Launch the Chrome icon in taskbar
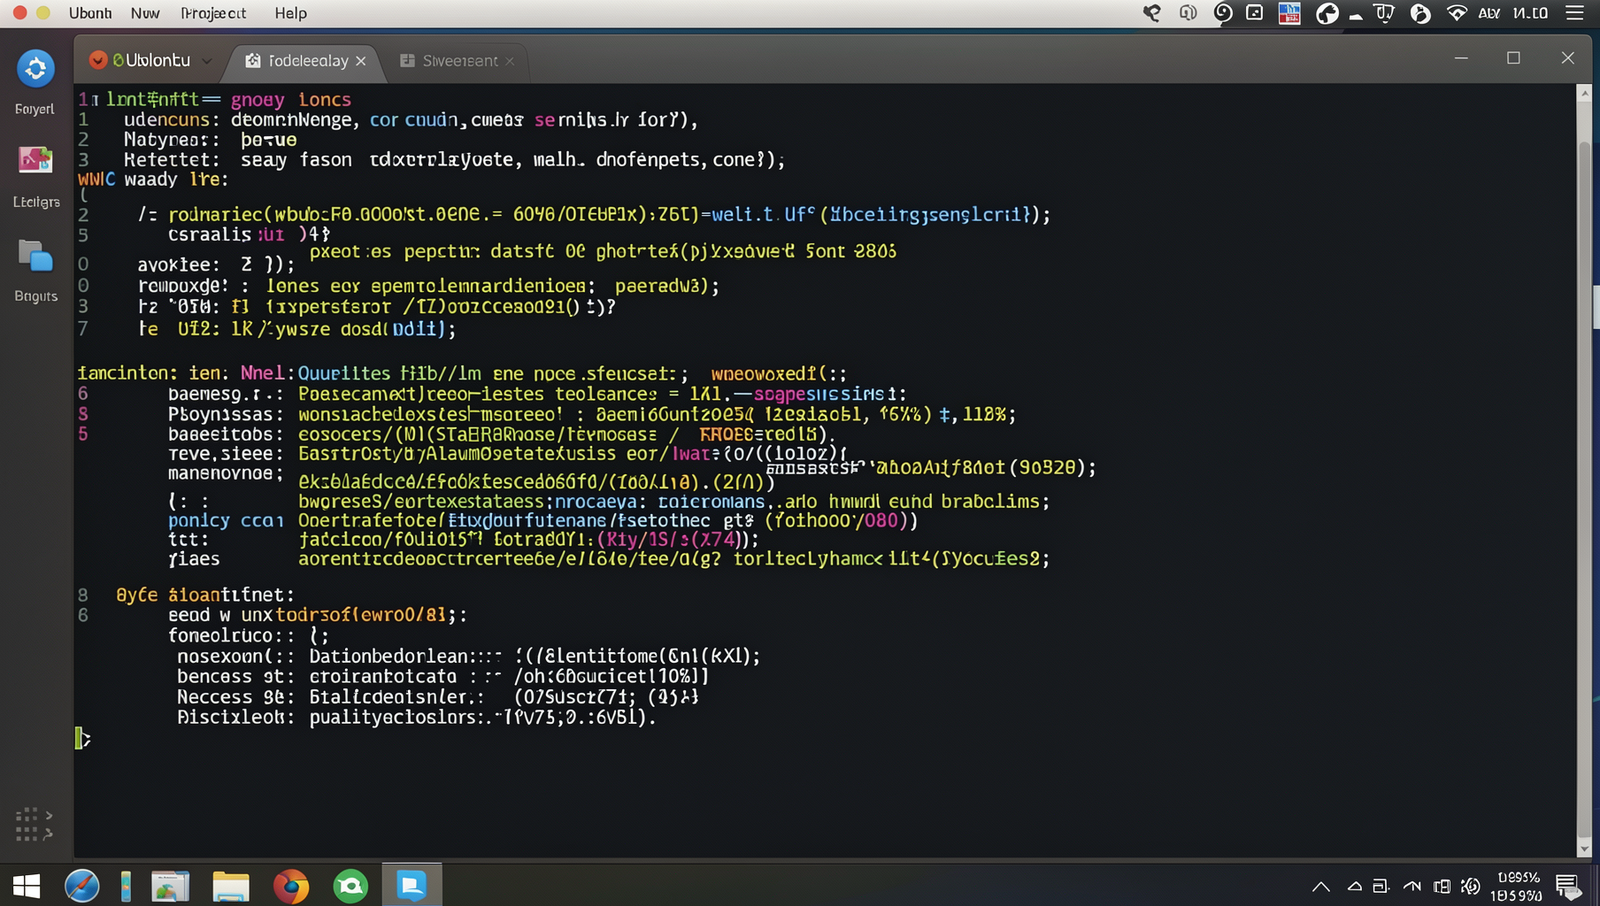This screenshot has width=1600, height=906. coord(291,887)
